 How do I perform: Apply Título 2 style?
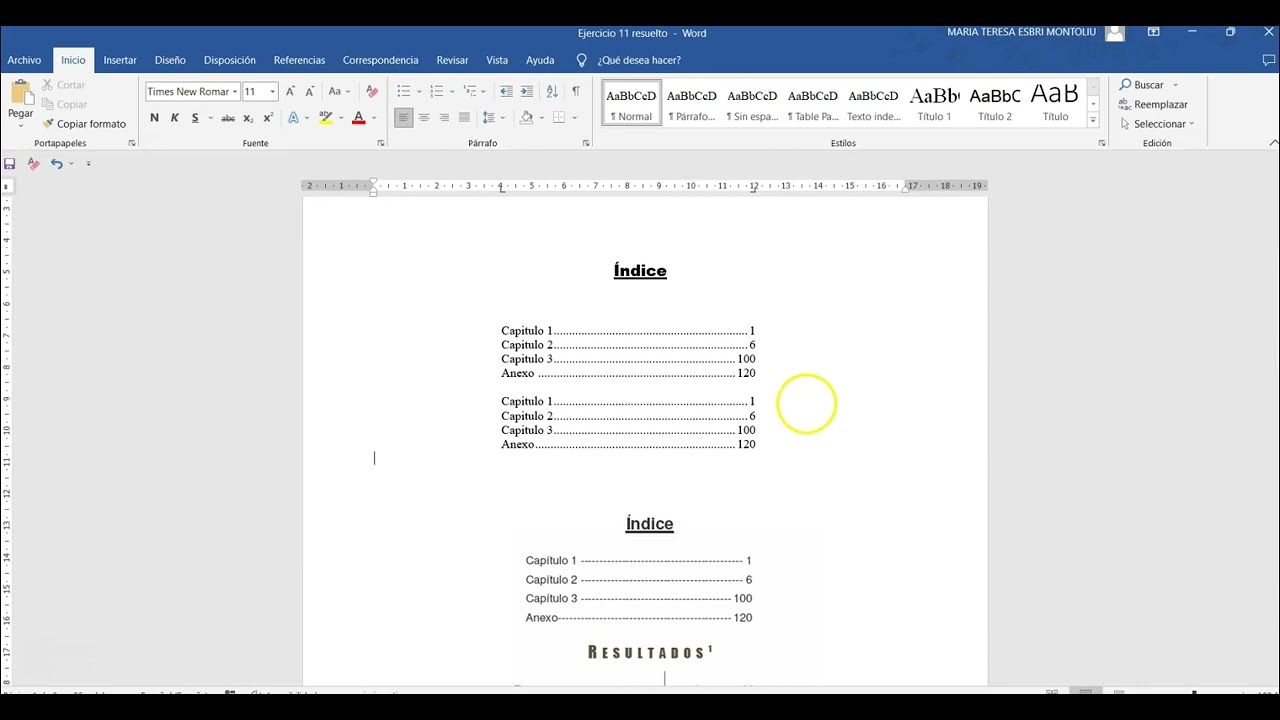click(x=995, y=103)
